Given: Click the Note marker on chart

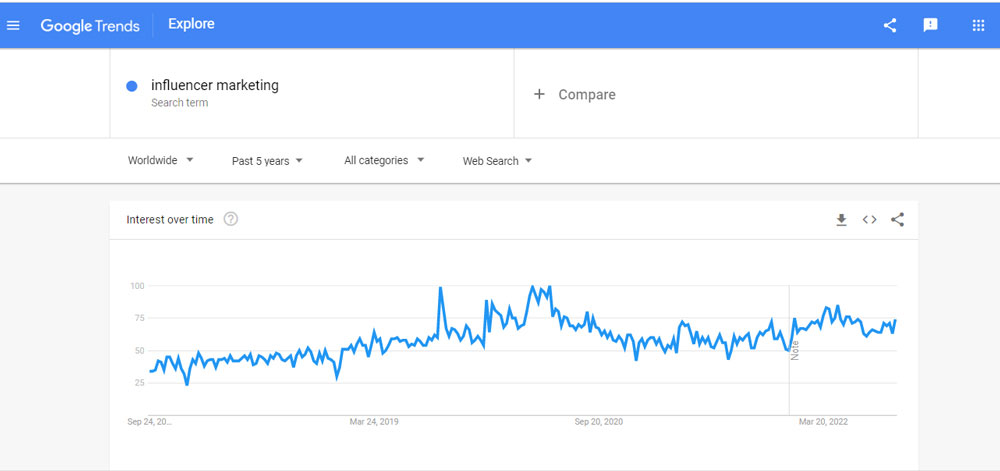Looking at the screenshot, I should tap(795, 350).
